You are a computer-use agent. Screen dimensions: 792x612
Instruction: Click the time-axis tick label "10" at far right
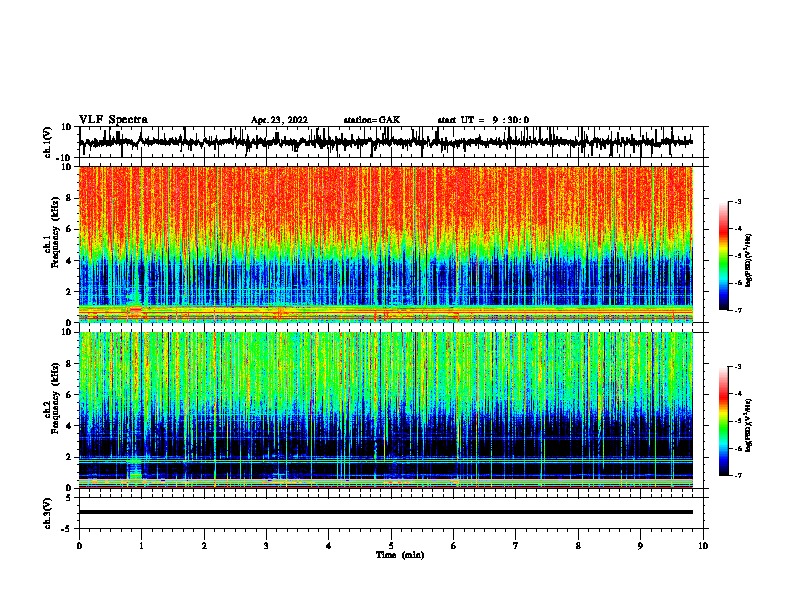coord(703,546)
